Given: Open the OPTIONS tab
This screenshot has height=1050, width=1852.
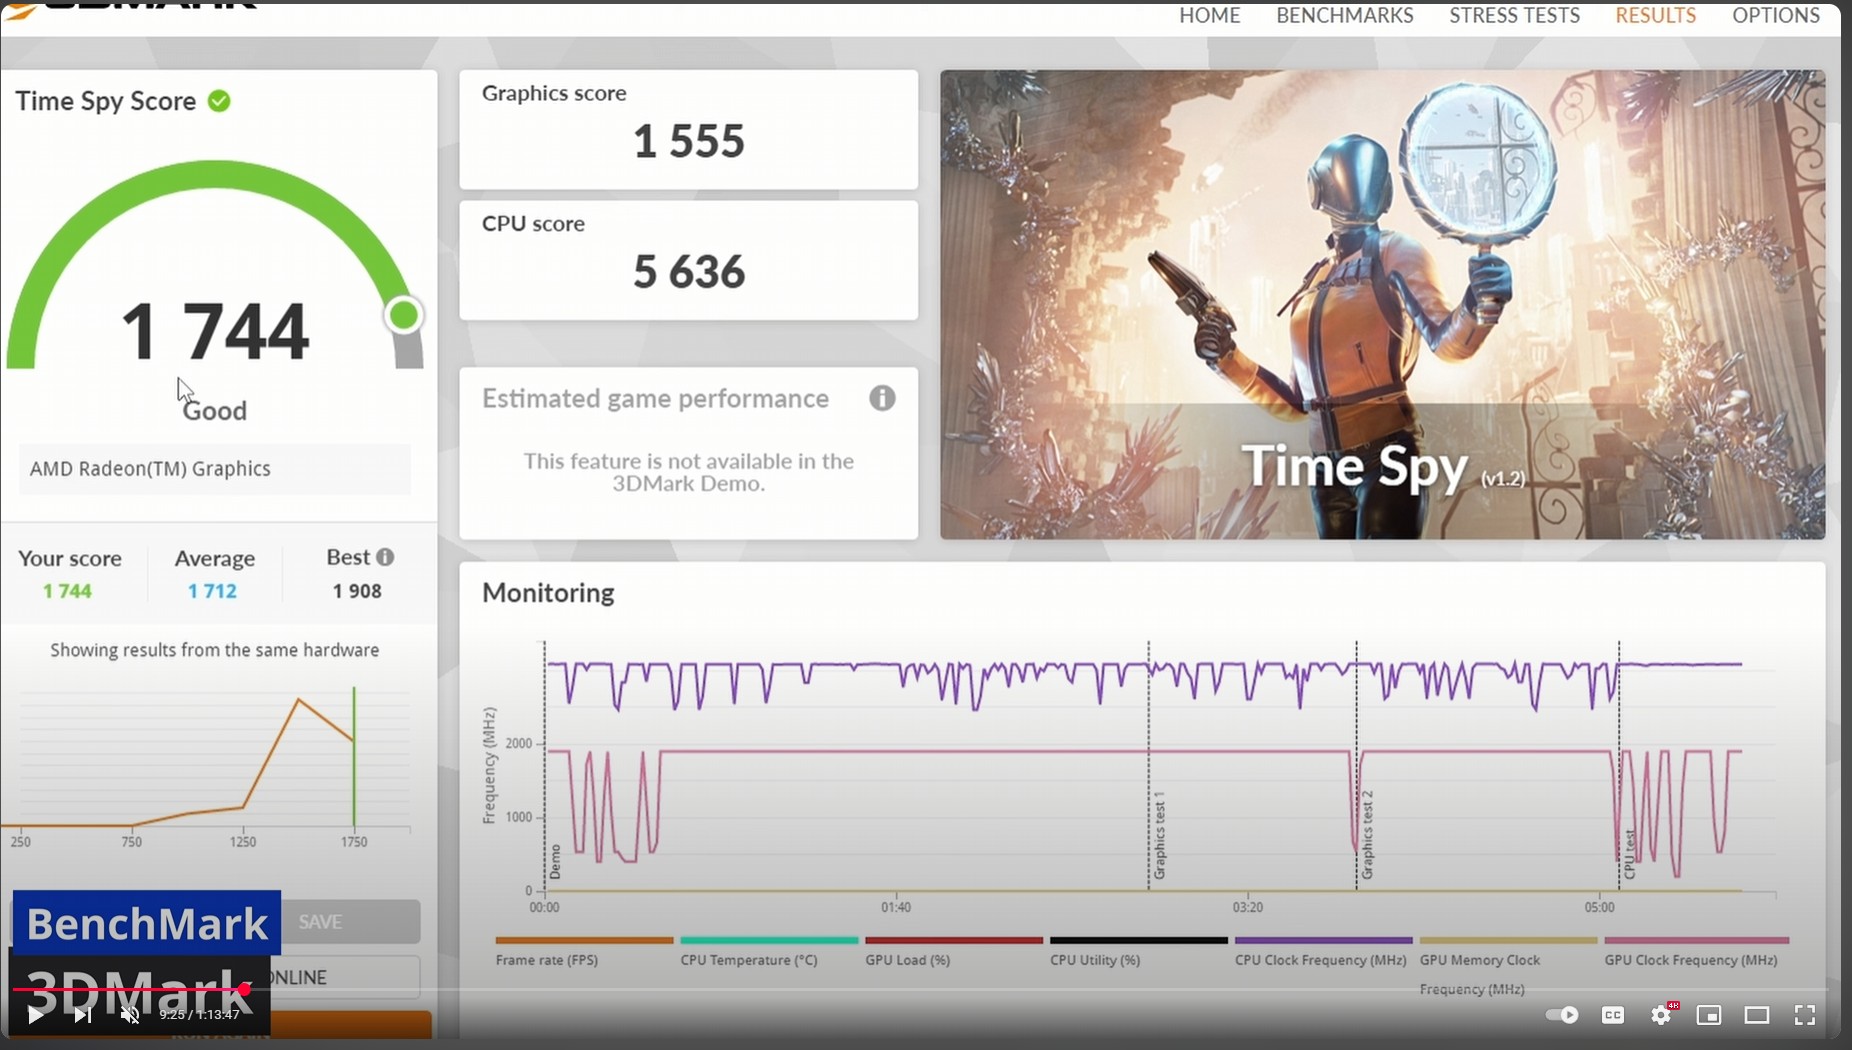Looking at the screenshot, I should pos(1775,15).
